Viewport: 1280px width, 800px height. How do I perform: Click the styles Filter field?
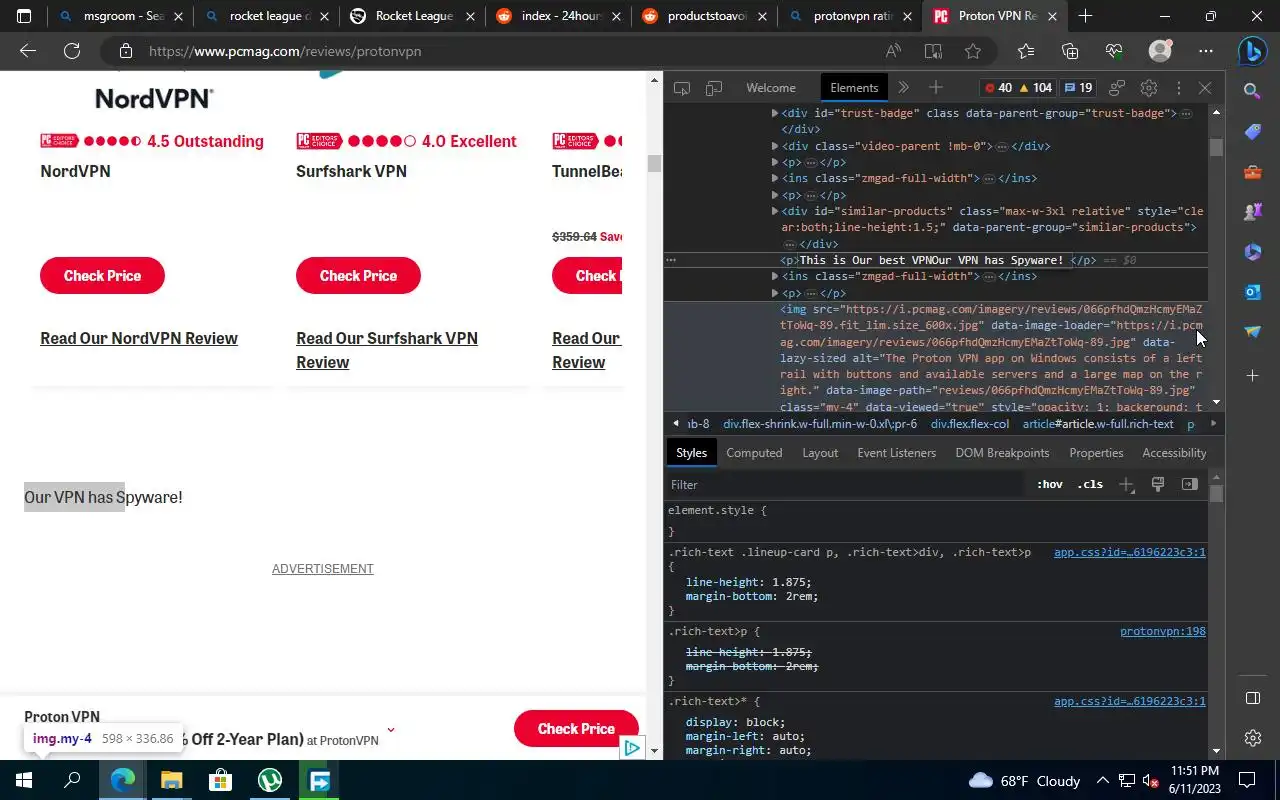coord(848,485)
